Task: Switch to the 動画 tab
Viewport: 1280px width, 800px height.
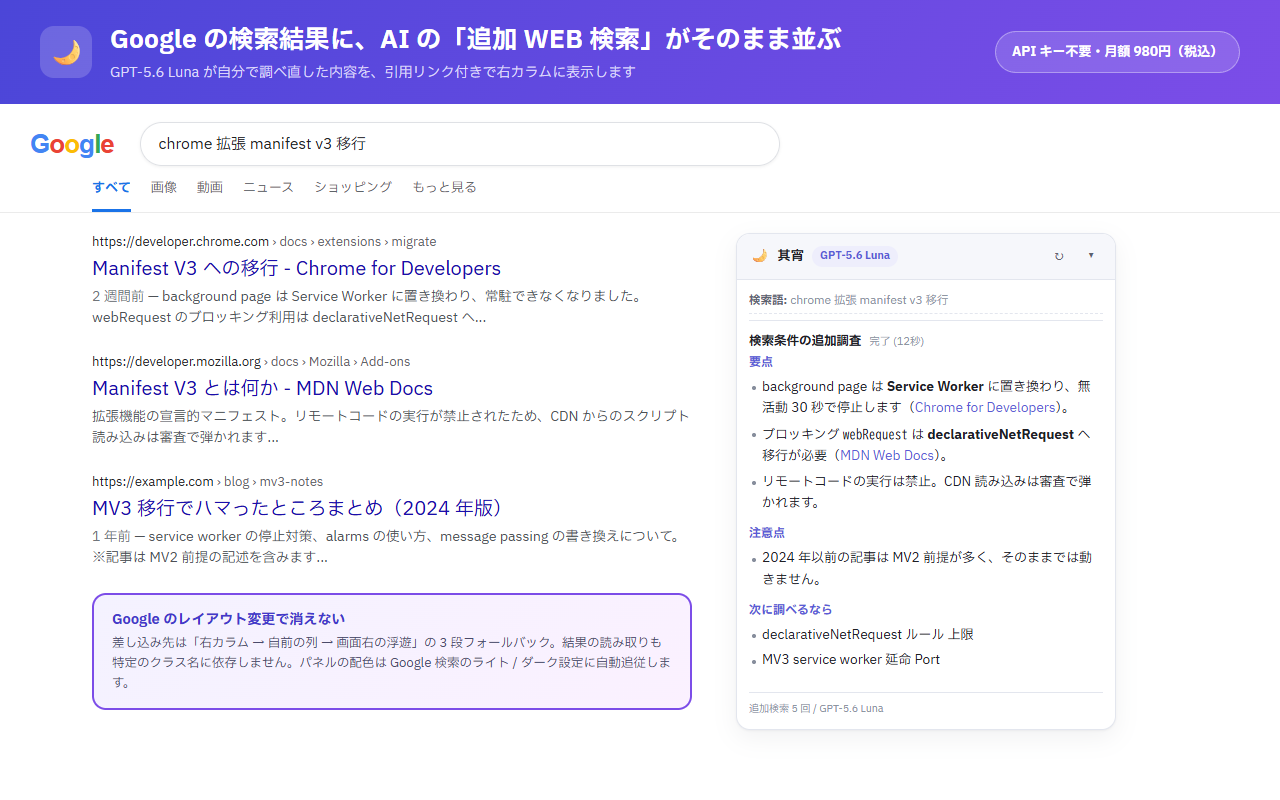Action: coord(210,187)
